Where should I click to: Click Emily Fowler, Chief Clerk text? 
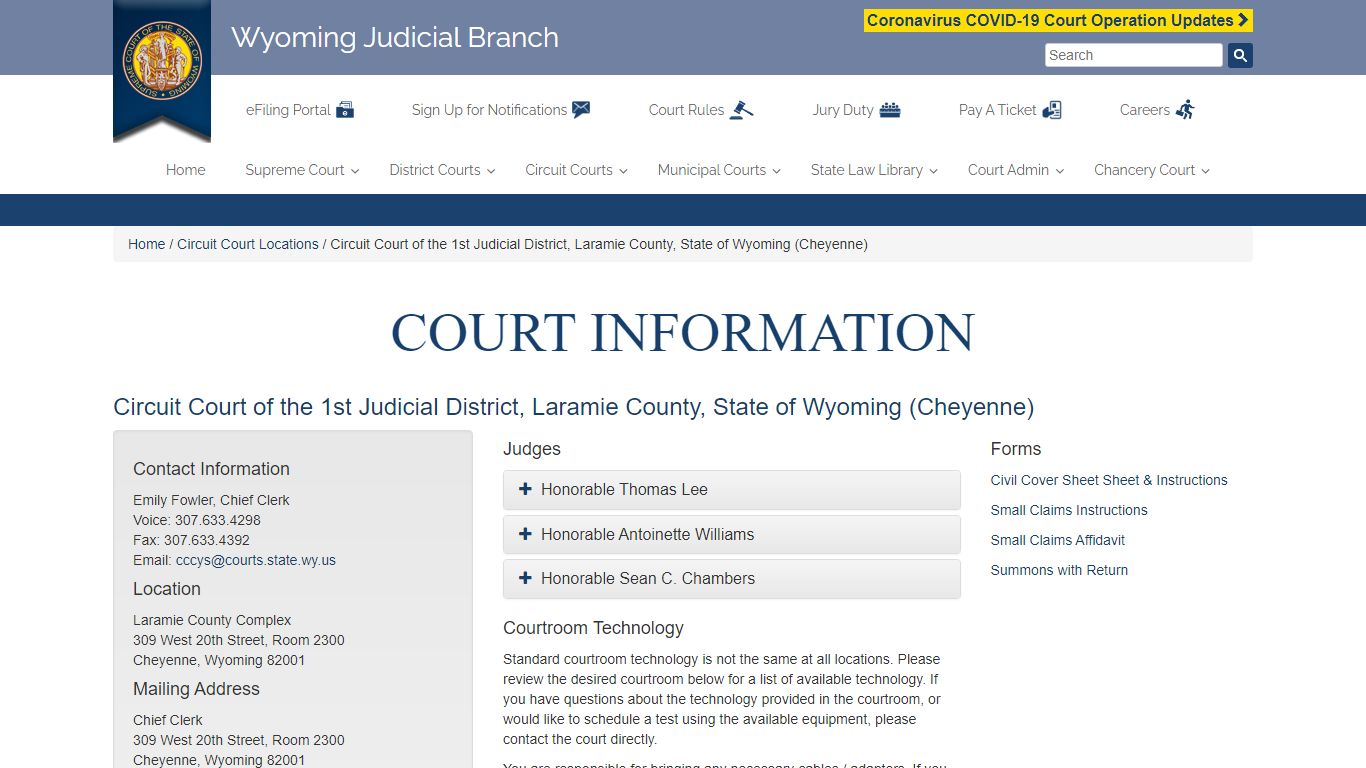pyautogui.click(x=211, y=500)
